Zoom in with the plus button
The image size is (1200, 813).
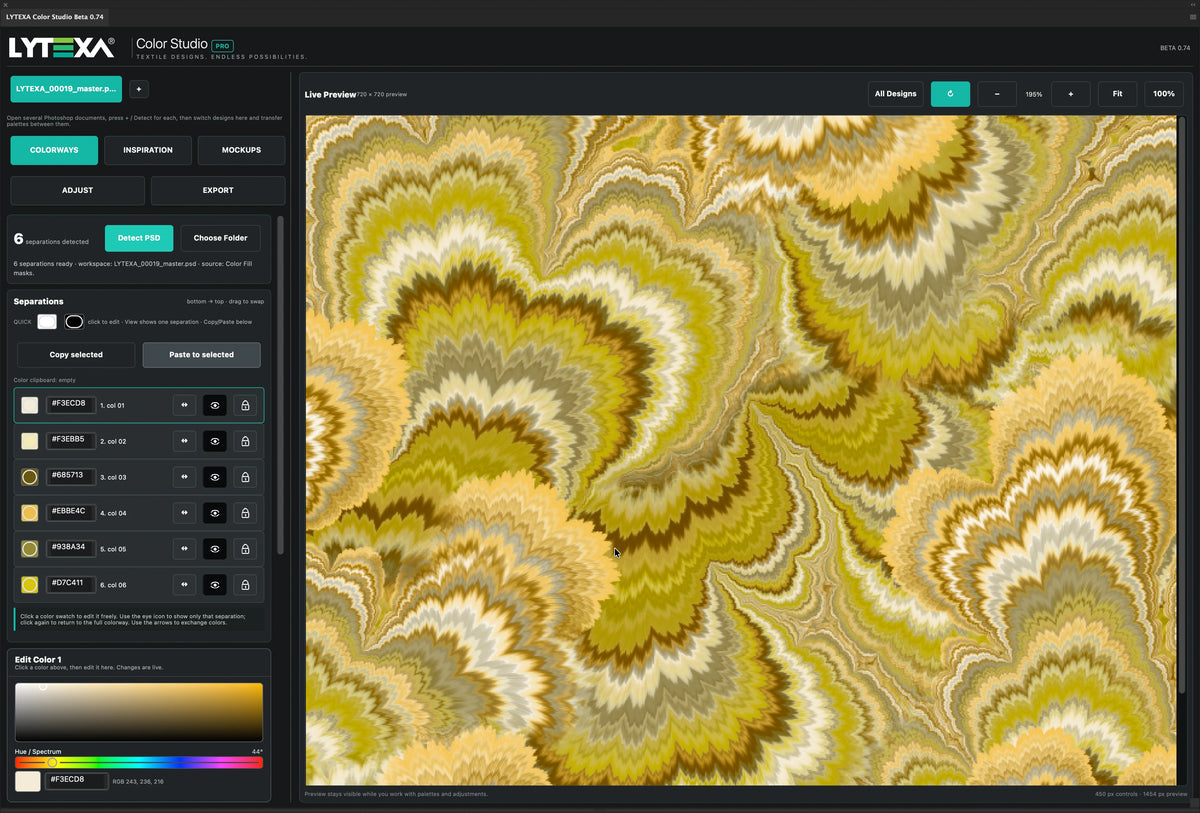1071,94
